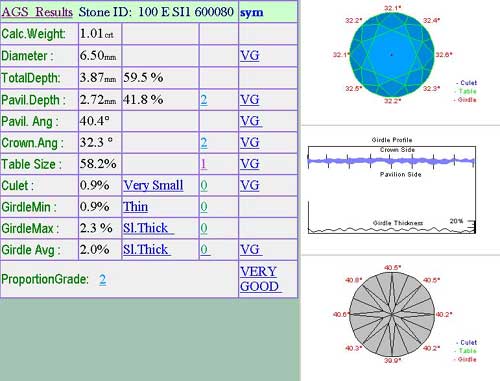Click the TotalDepth row label

(31, 78)
